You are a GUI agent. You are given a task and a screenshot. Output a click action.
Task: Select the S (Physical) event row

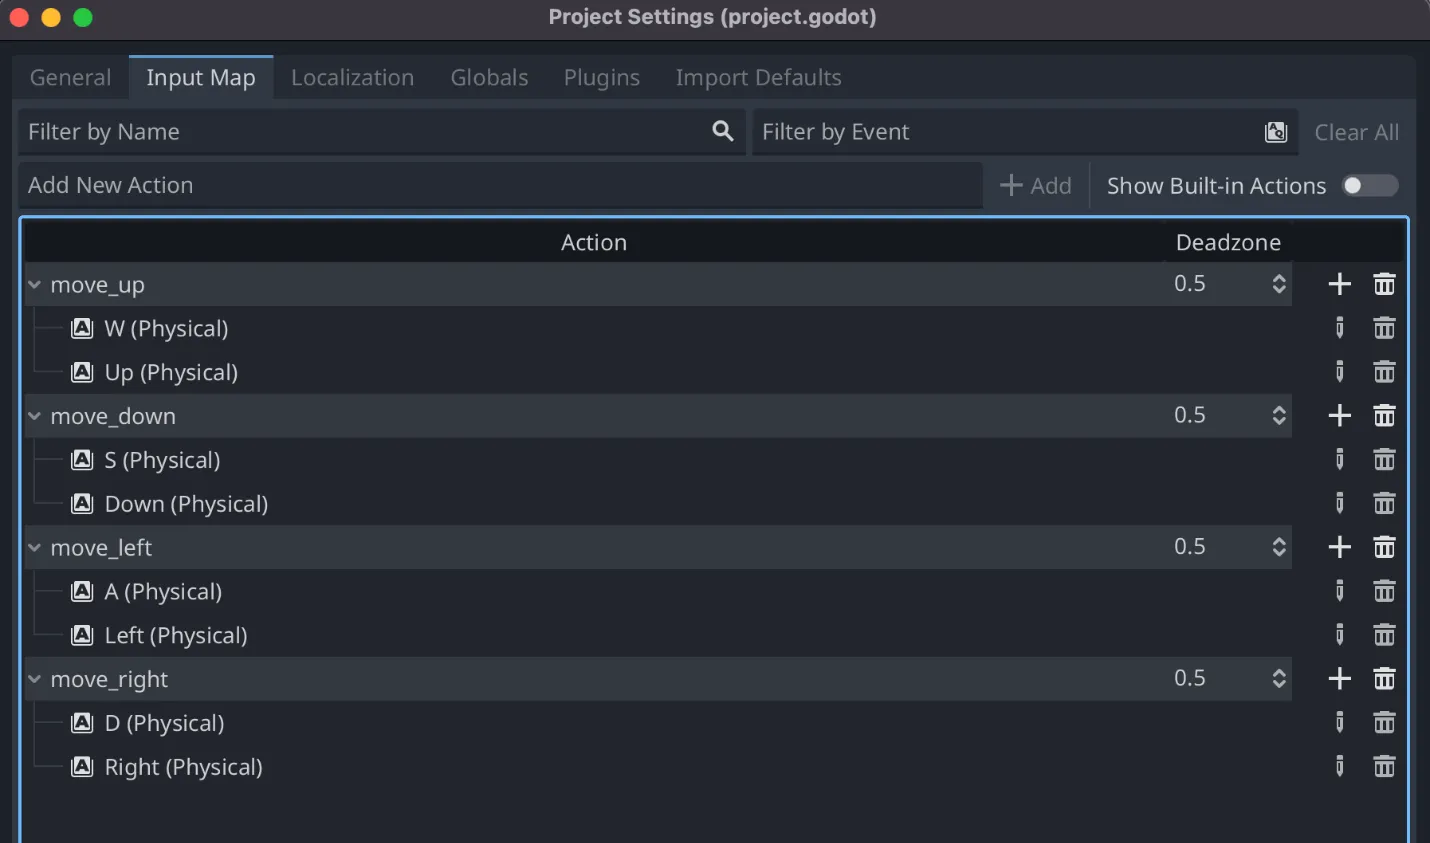click(162, 460)
